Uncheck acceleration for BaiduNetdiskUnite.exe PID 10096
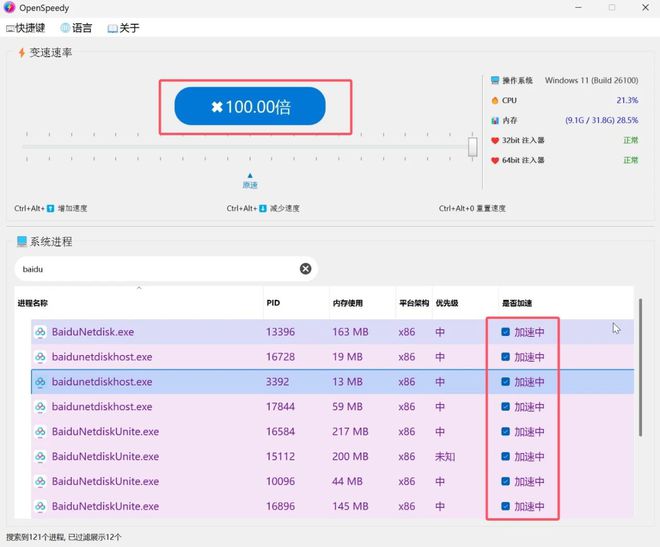This screenshot has width=660, height=547. point(506,481)
